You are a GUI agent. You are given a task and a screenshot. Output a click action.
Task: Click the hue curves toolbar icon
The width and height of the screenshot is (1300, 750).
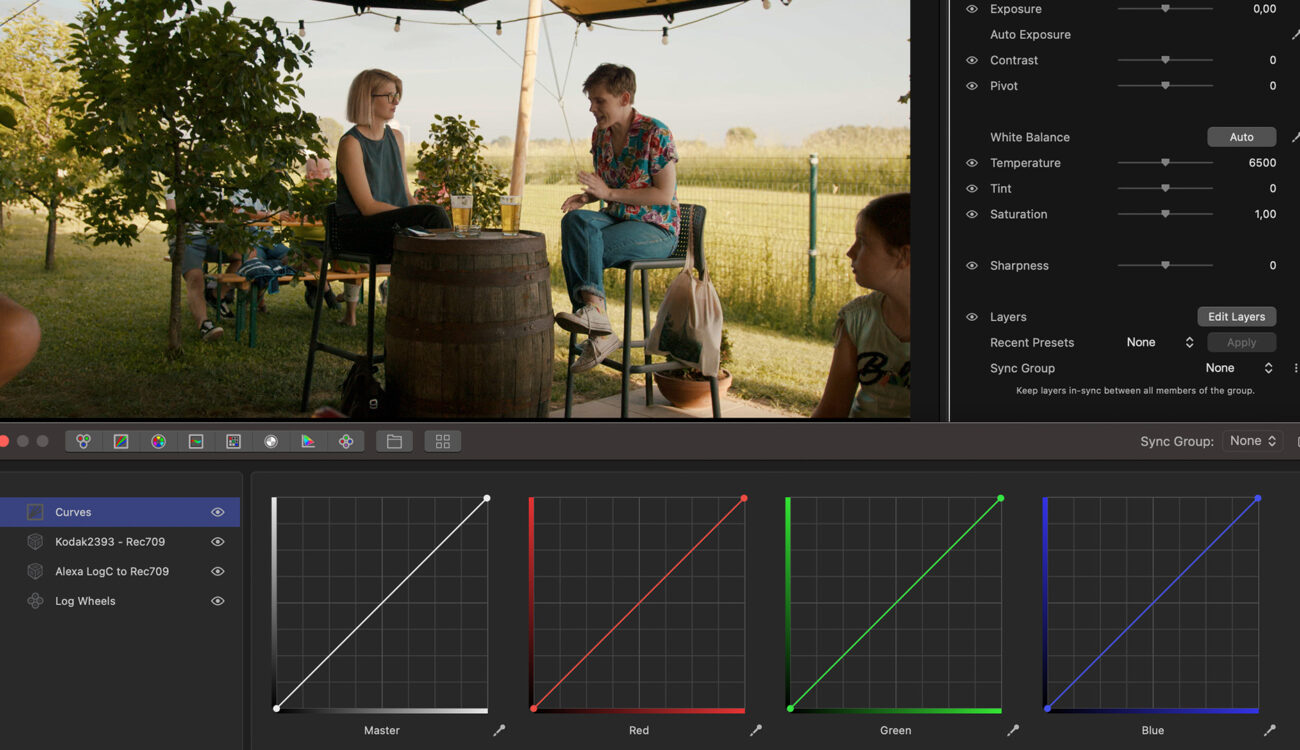(x=196, y=441)
